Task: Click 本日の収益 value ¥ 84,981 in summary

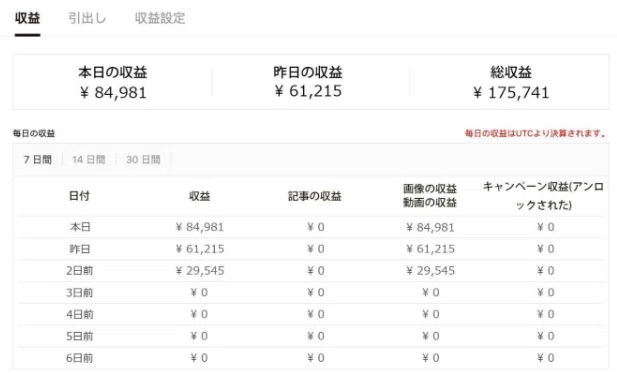Action: click(x=113, y=93)
